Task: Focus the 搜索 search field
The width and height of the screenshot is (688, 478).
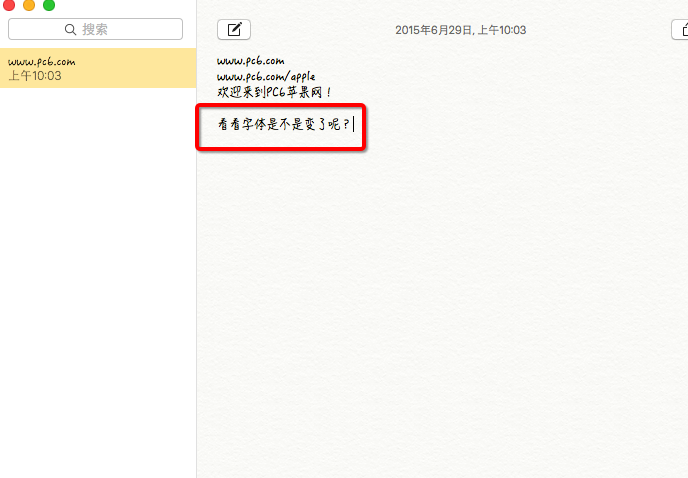Action: coord(95,29)
